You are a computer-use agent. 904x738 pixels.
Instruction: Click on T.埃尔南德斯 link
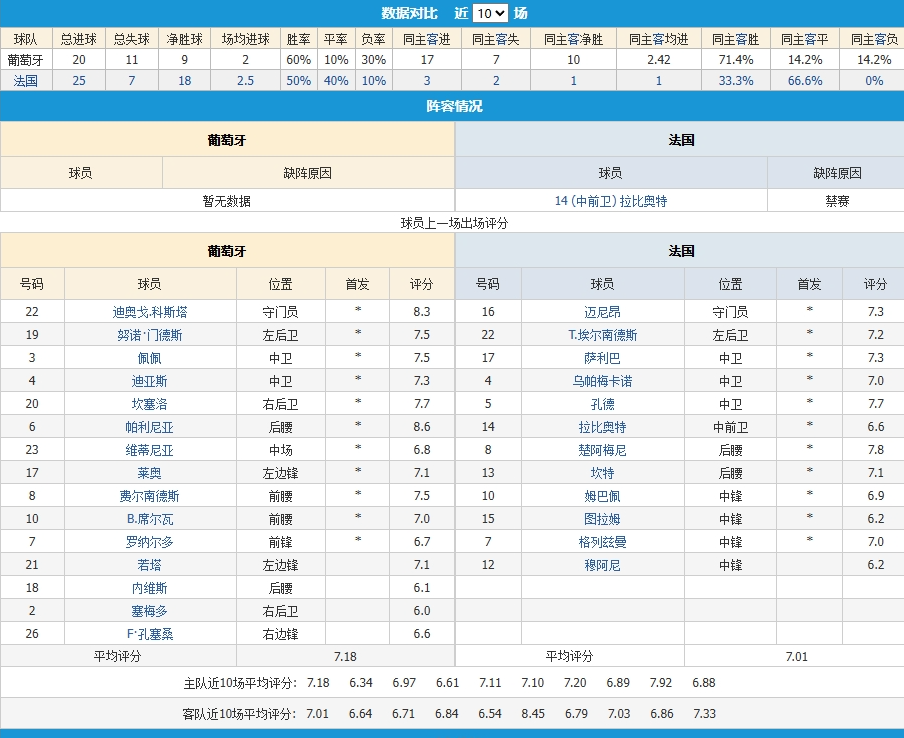[x=602, y=335]
